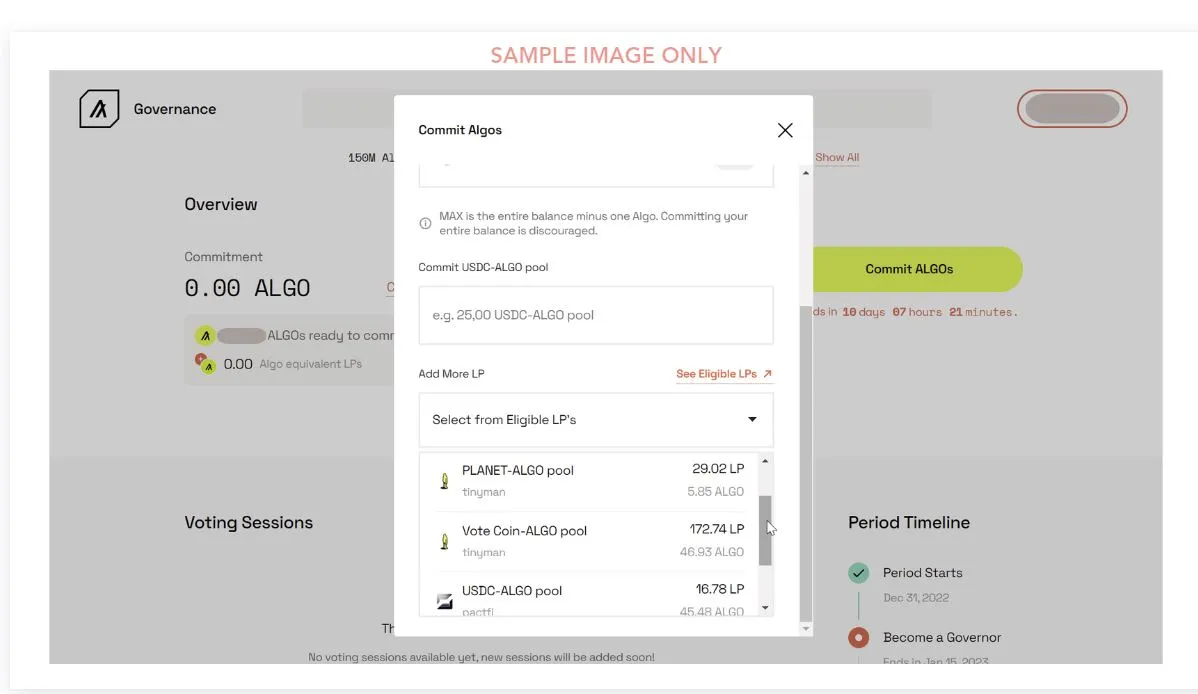This screenshot has height=694, width=1198.
Task: Click tinyman icon for Vote Coin-ALGO pool
Action: point(444,541)
